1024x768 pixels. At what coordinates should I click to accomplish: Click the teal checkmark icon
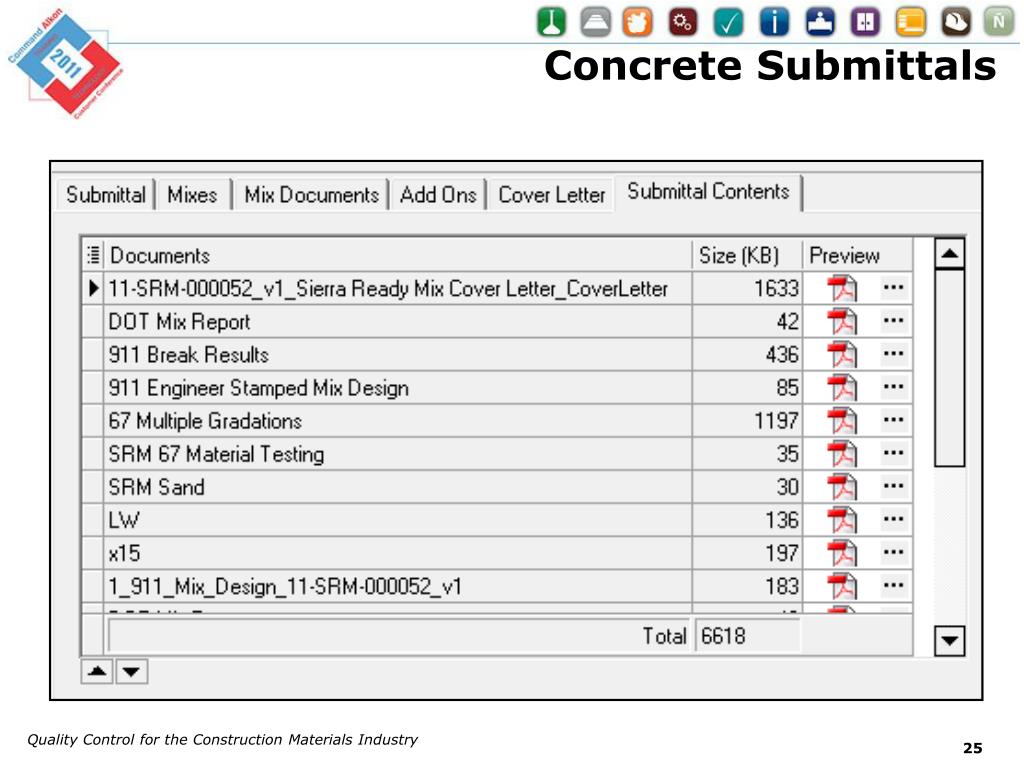point(728,22)
